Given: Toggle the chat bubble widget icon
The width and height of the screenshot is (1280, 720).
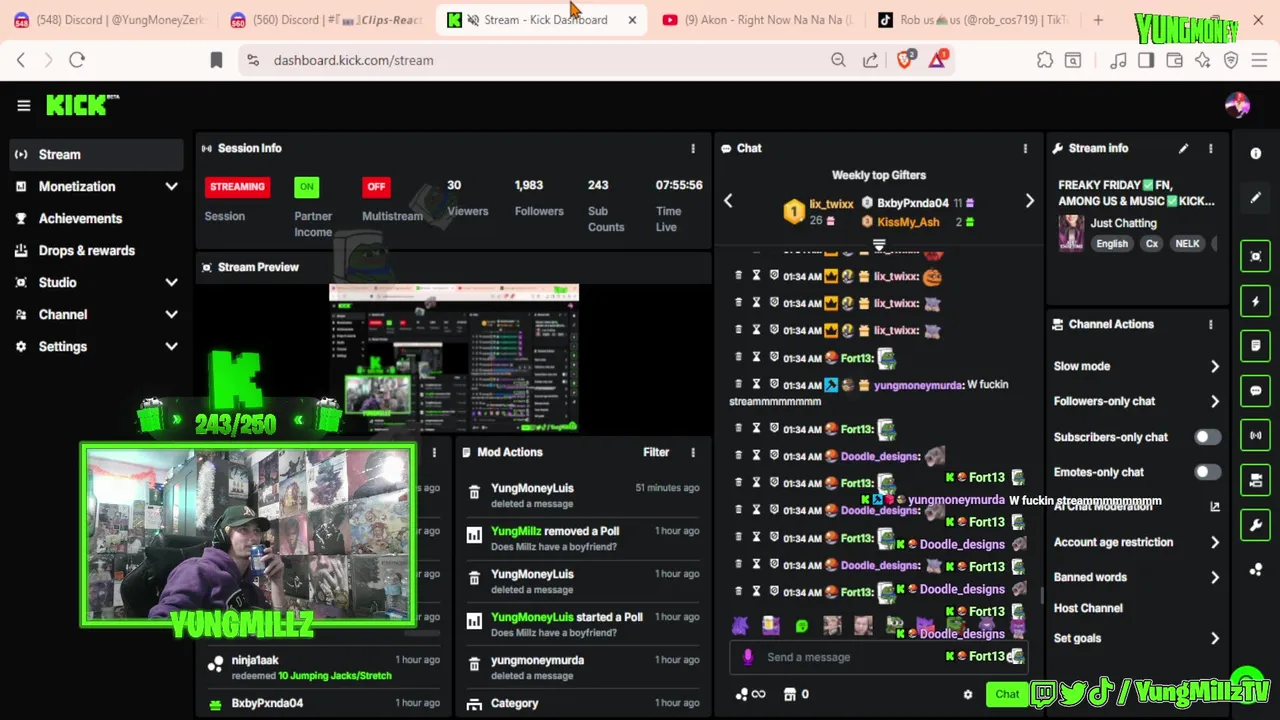Looking at the screenshot, I should click(1256, 391).
